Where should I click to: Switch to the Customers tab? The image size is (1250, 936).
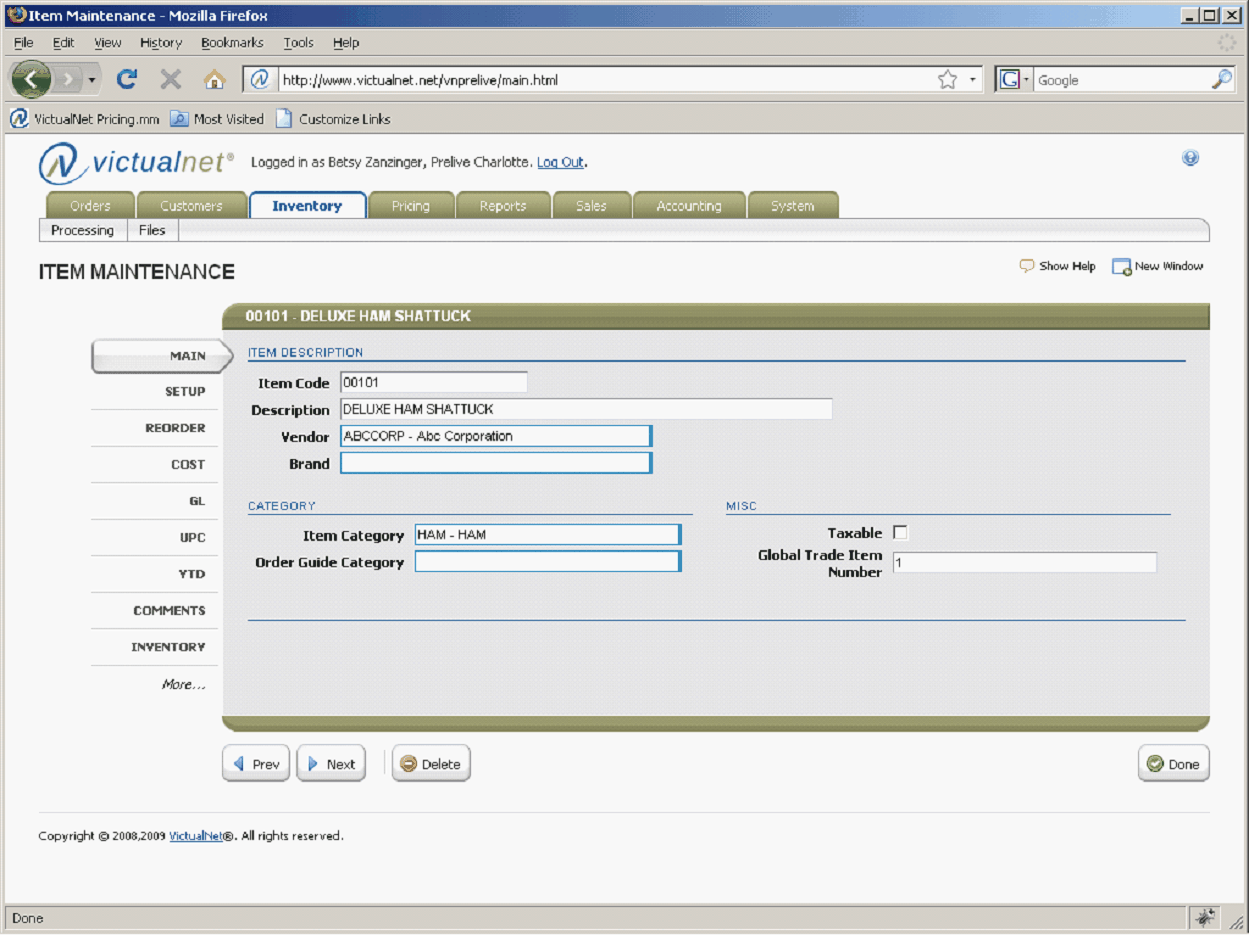coord(191,205)
